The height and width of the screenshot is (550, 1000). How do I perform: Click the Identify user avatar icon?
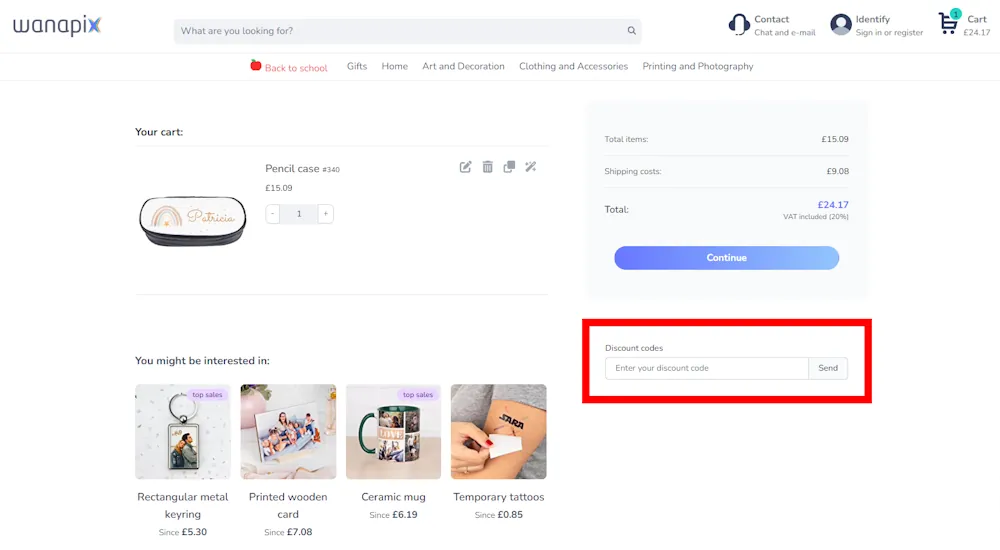coord(841,24)
